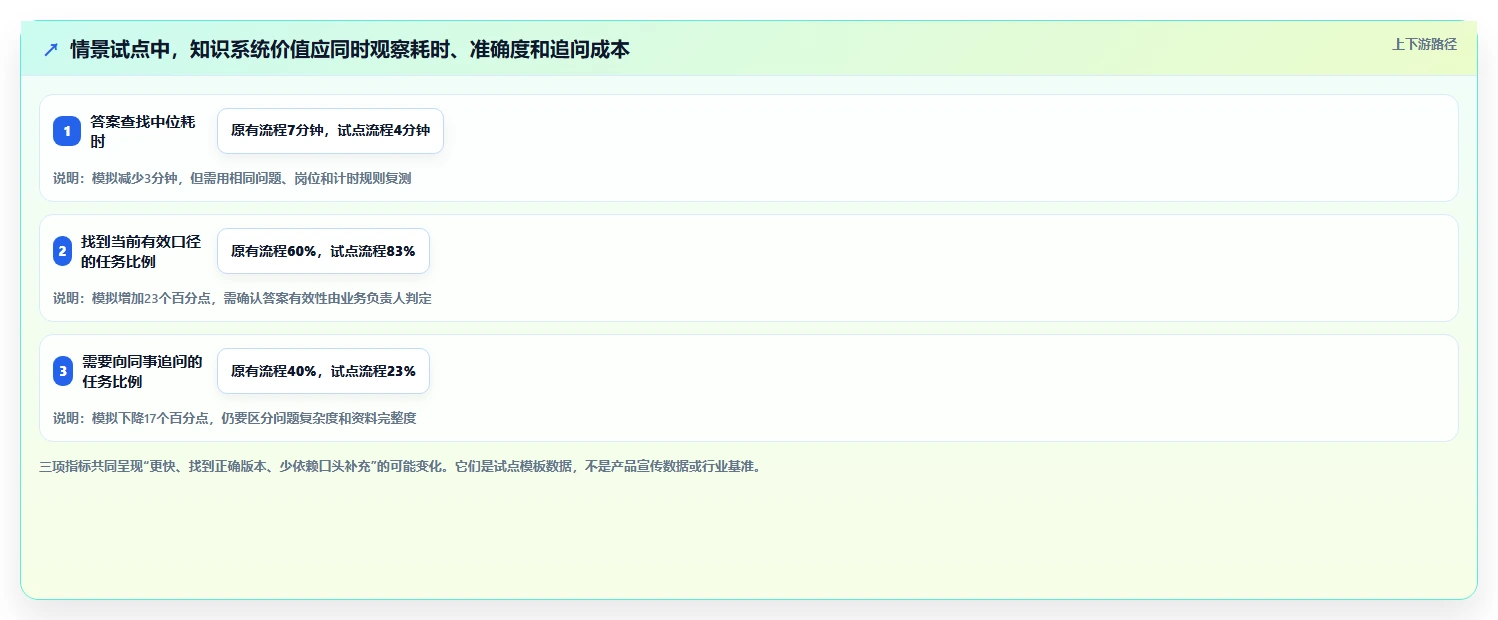Screen dimensions: 1498x620
Task: Click the 原有流程7分钟，试点流程4分钟 pill
Action: (x=330, y=131)
